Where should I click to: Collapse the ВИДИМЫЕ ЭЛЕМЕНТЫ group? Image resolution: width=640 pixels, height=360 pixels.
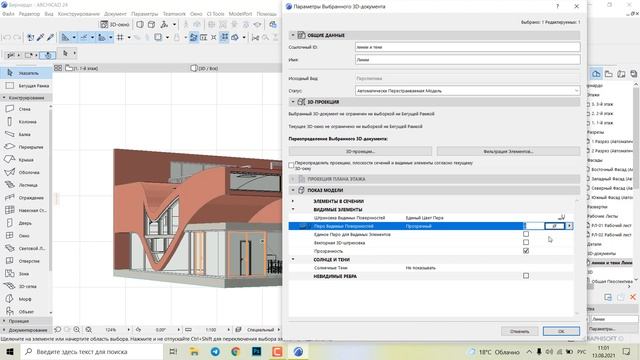pos(293,209)
